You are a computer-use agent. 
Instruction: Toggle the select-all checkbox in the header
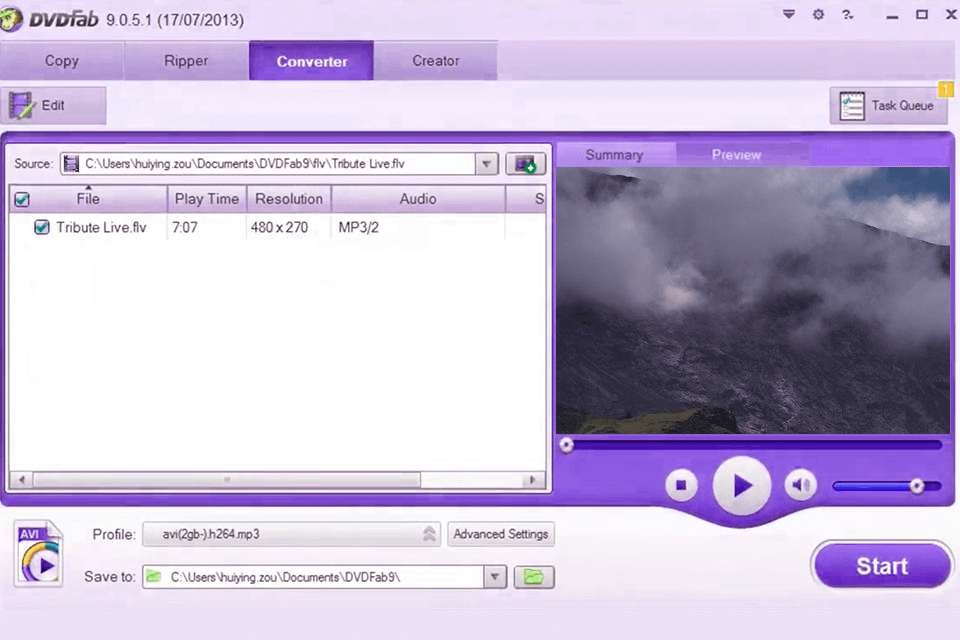click(21, 199)
